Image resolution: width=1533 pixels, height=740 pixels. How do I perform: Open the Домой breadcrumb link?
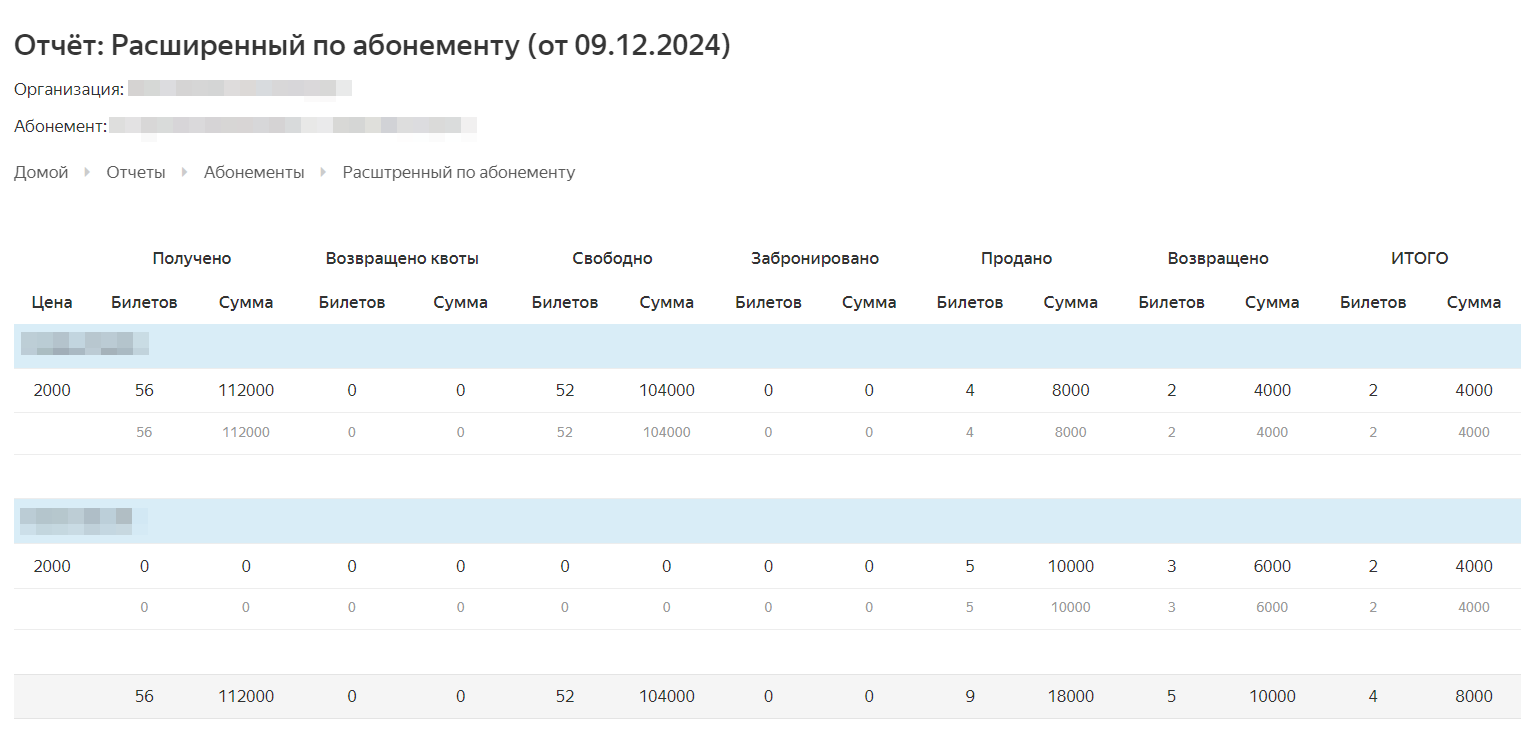pos(41,172)
